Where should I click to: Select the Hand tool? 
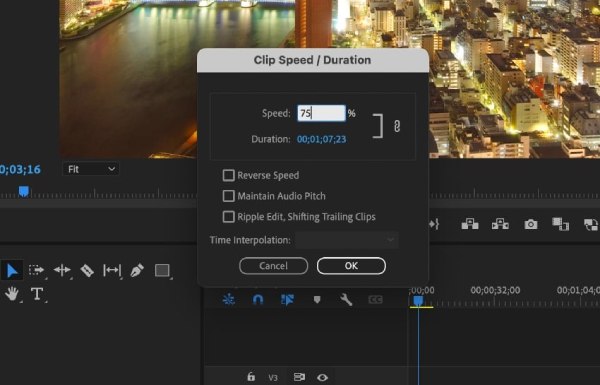pyautogui.click(x=12, y=294)
